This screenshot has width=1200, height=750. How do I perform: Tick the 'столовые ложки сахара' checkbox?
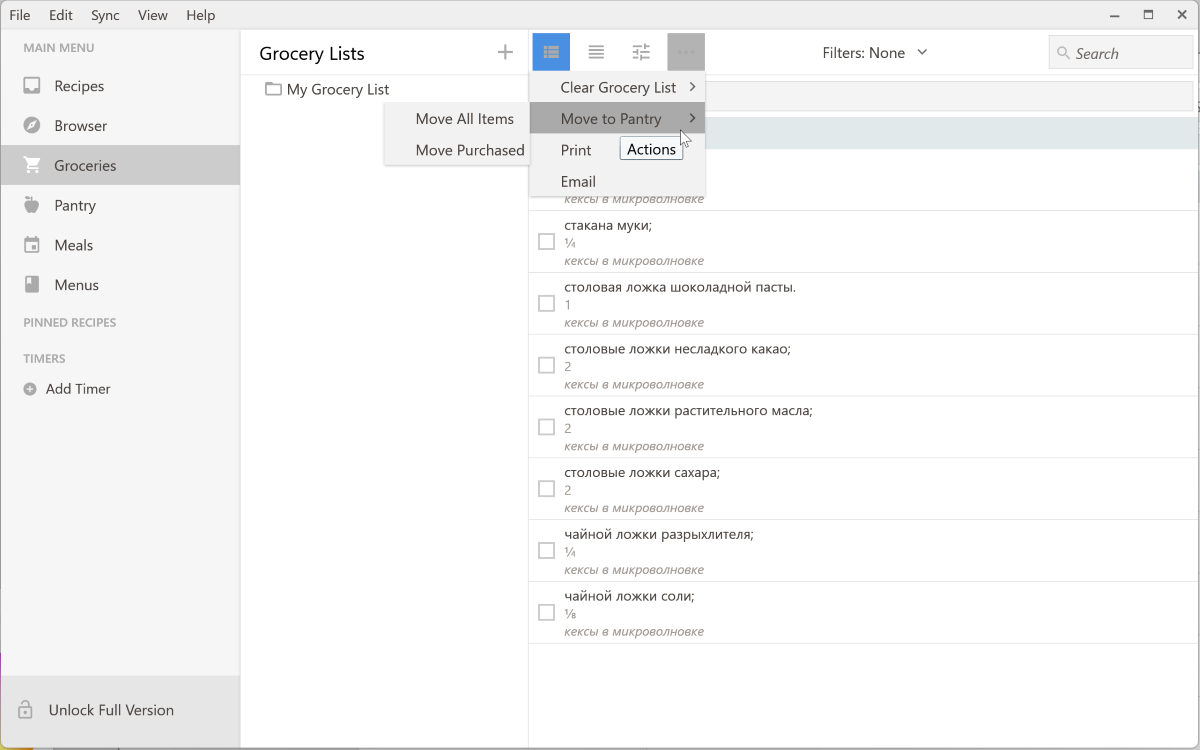(546, 489)
